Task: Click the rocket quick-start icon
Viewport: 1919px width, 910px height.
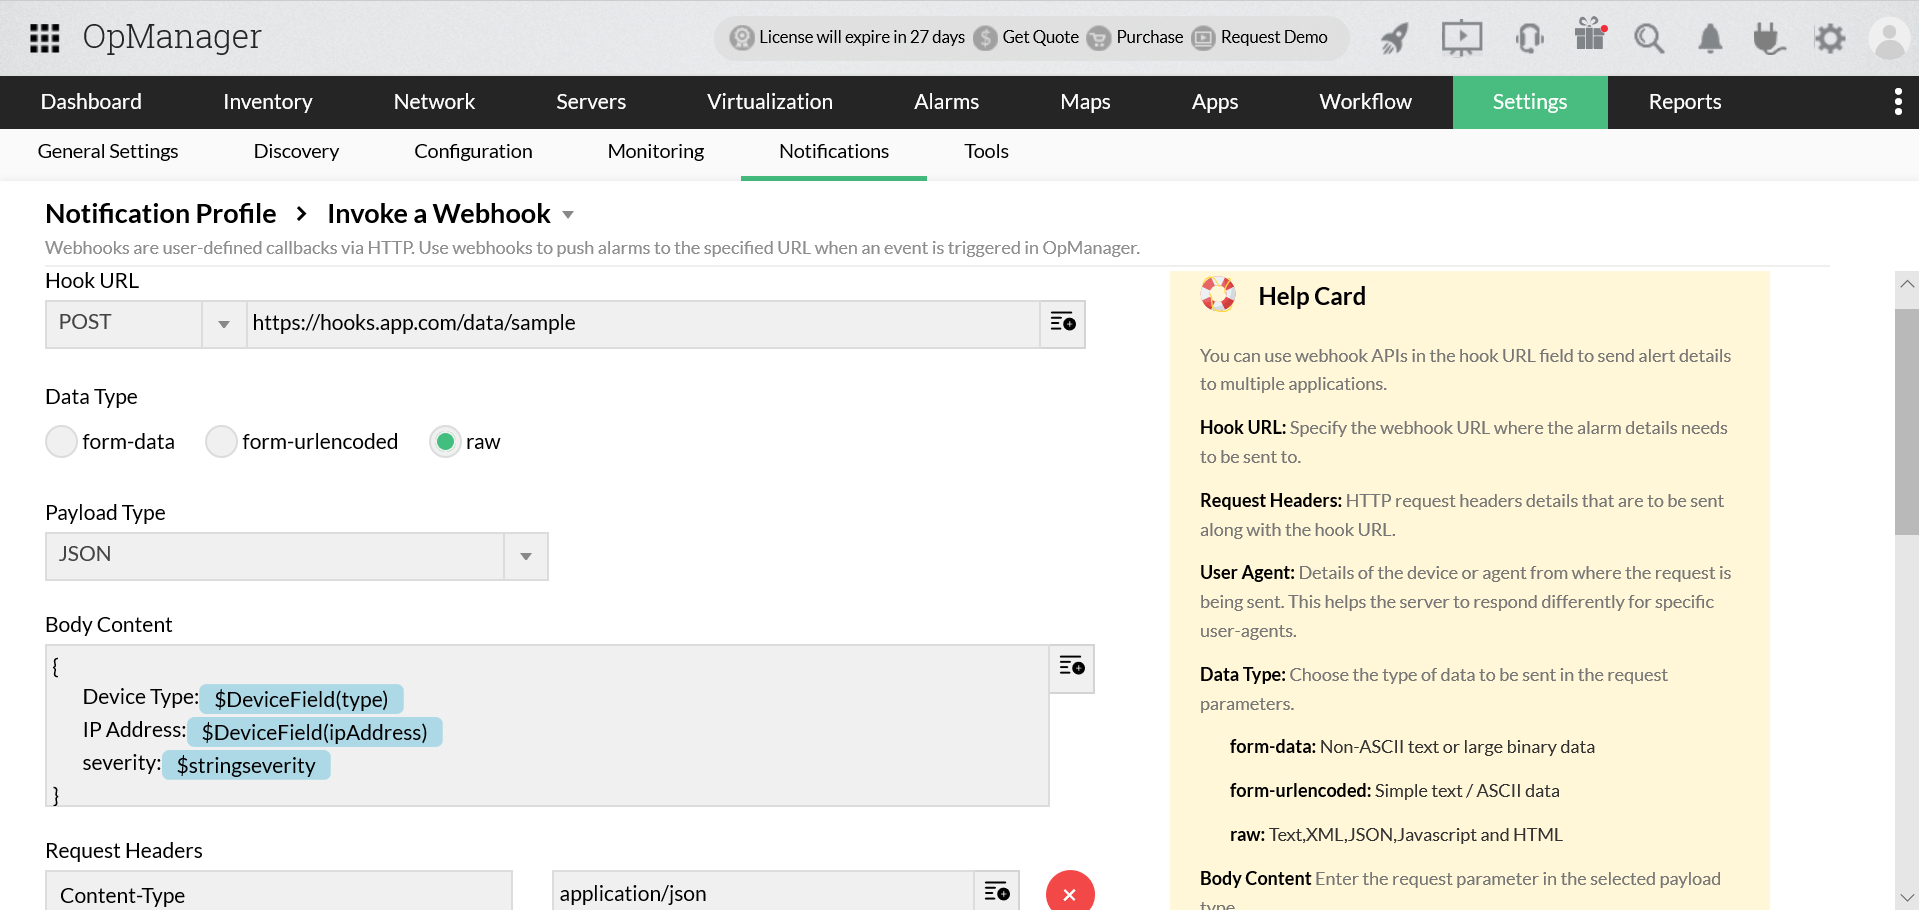Action: point(1395,38)
